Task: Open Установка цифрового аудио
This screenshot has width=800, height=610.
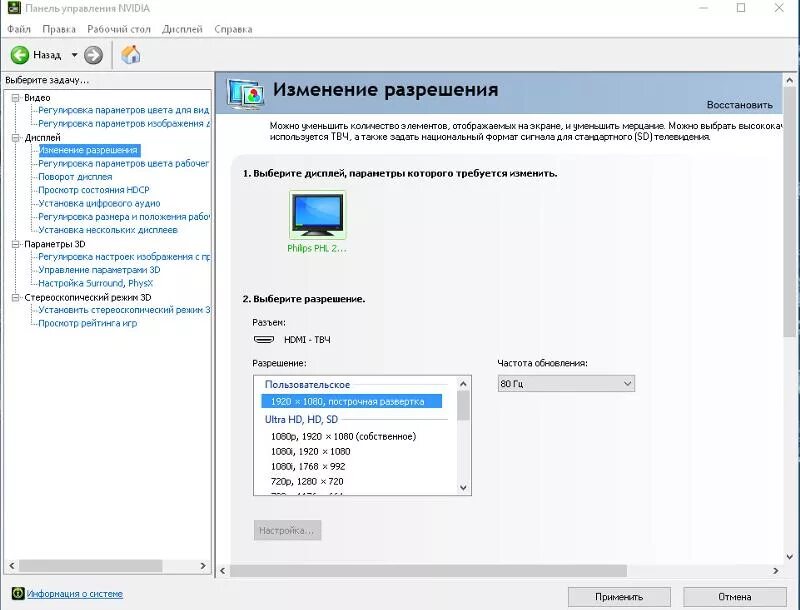Action: pyautogui.click(x=99, y=203)
